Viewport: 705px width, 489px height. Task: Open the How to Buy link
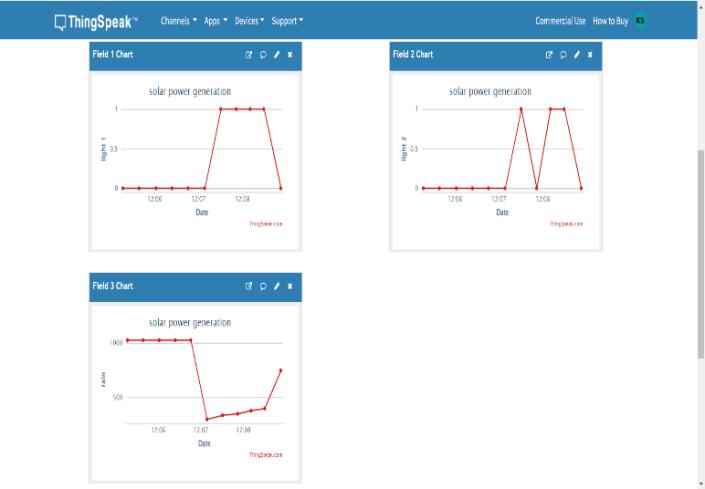click(610, 21)
